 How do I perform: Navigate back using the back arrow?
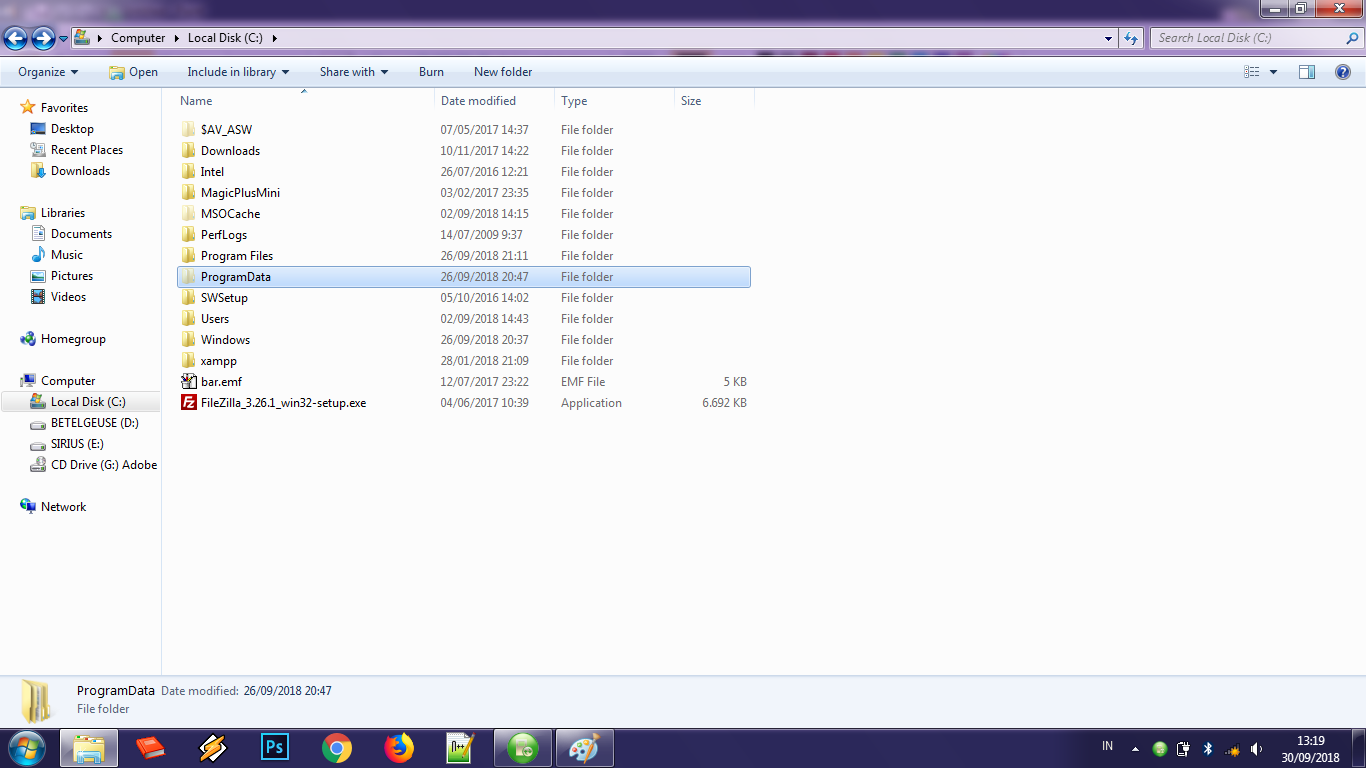click(15, 37)
